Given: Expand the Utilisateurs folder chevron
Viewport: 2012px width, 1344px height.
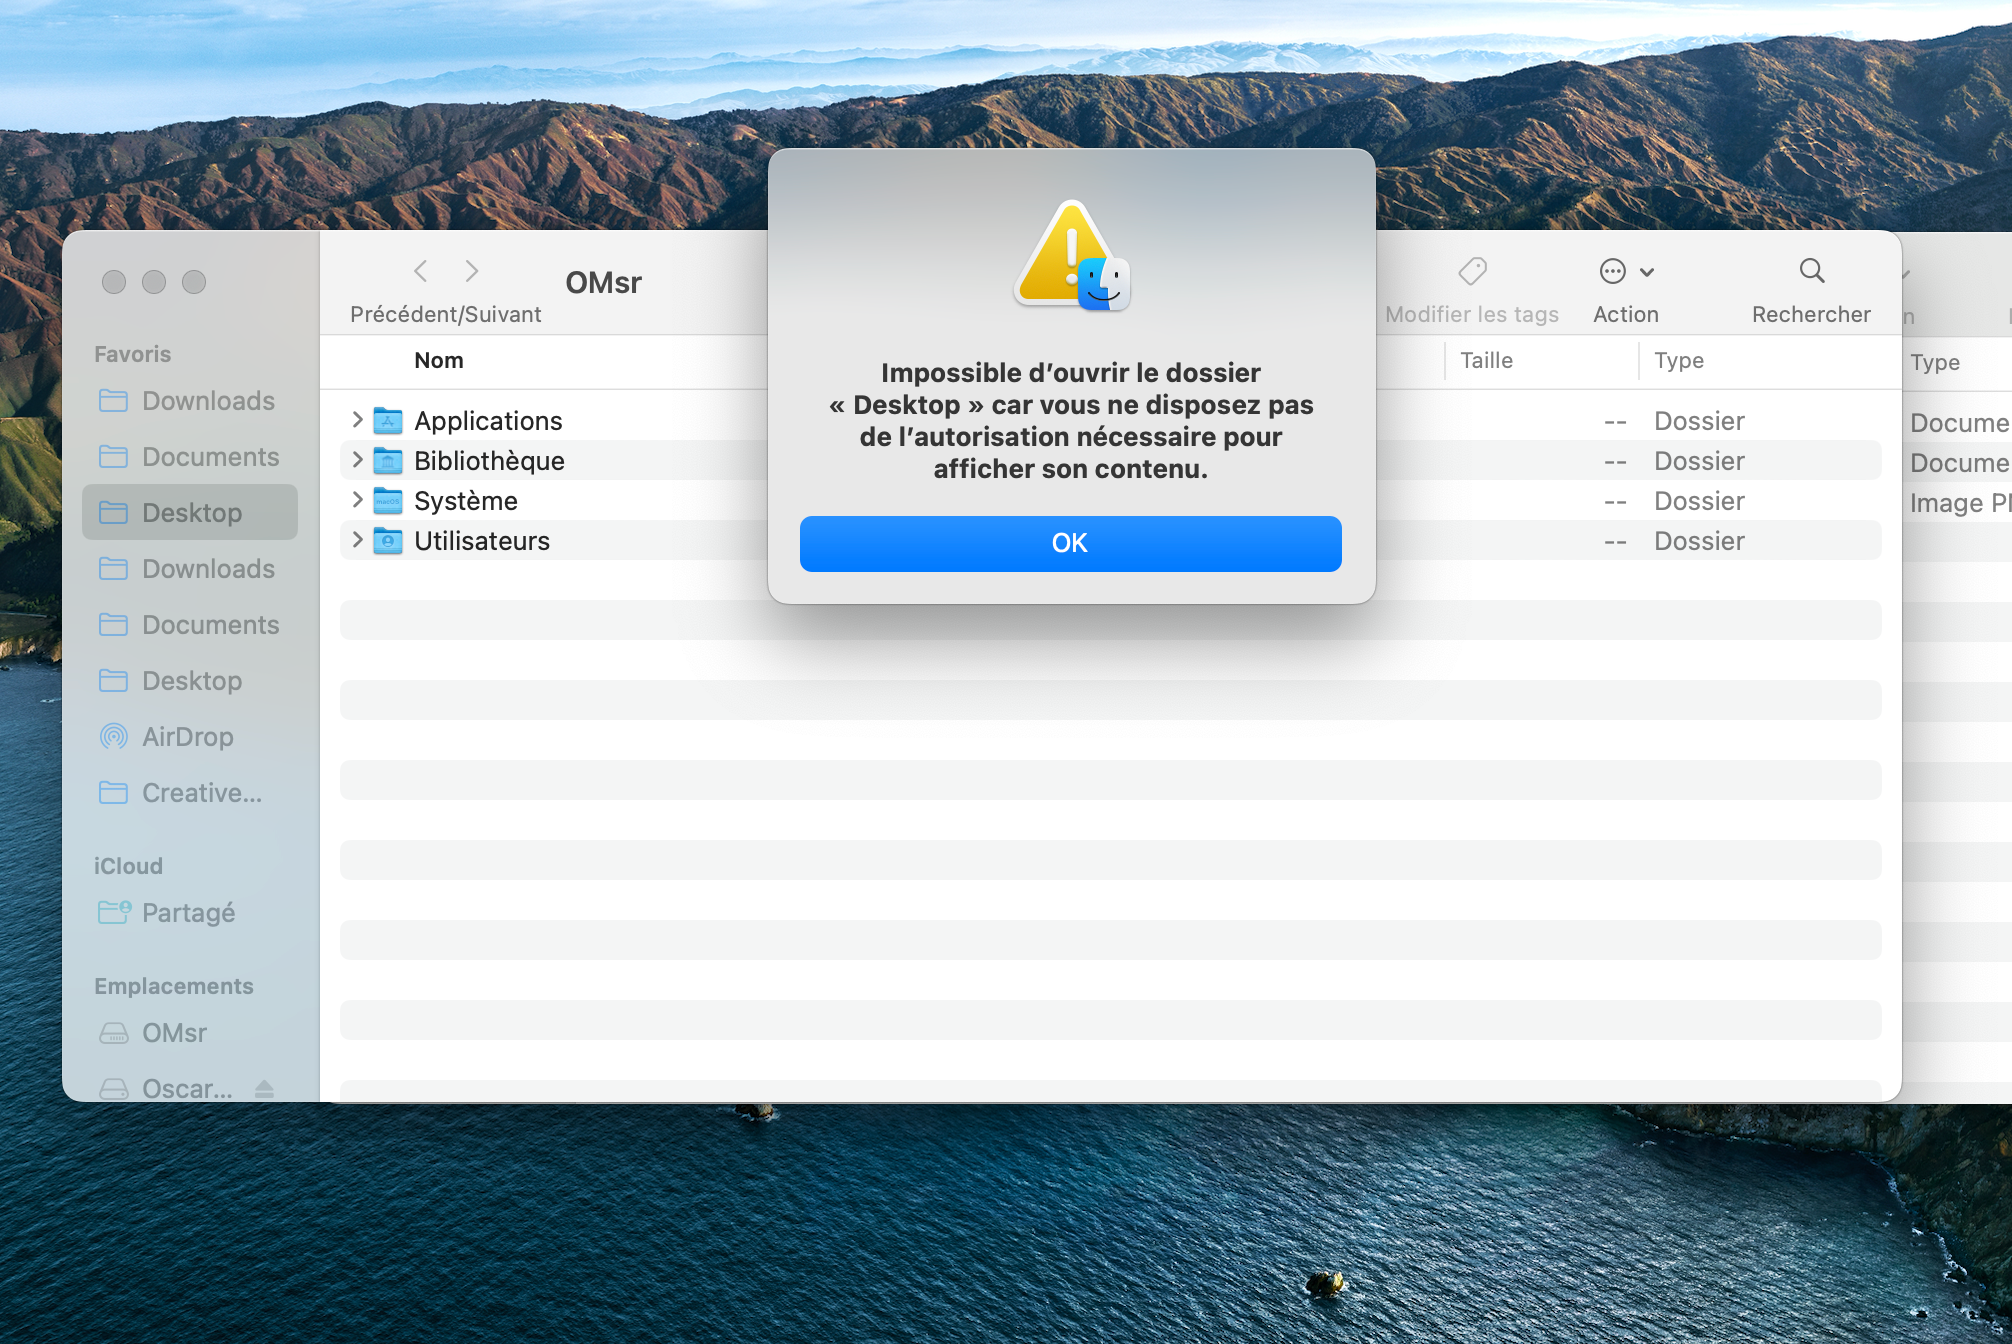Looking at the screenshot, I should coord(357,540).
